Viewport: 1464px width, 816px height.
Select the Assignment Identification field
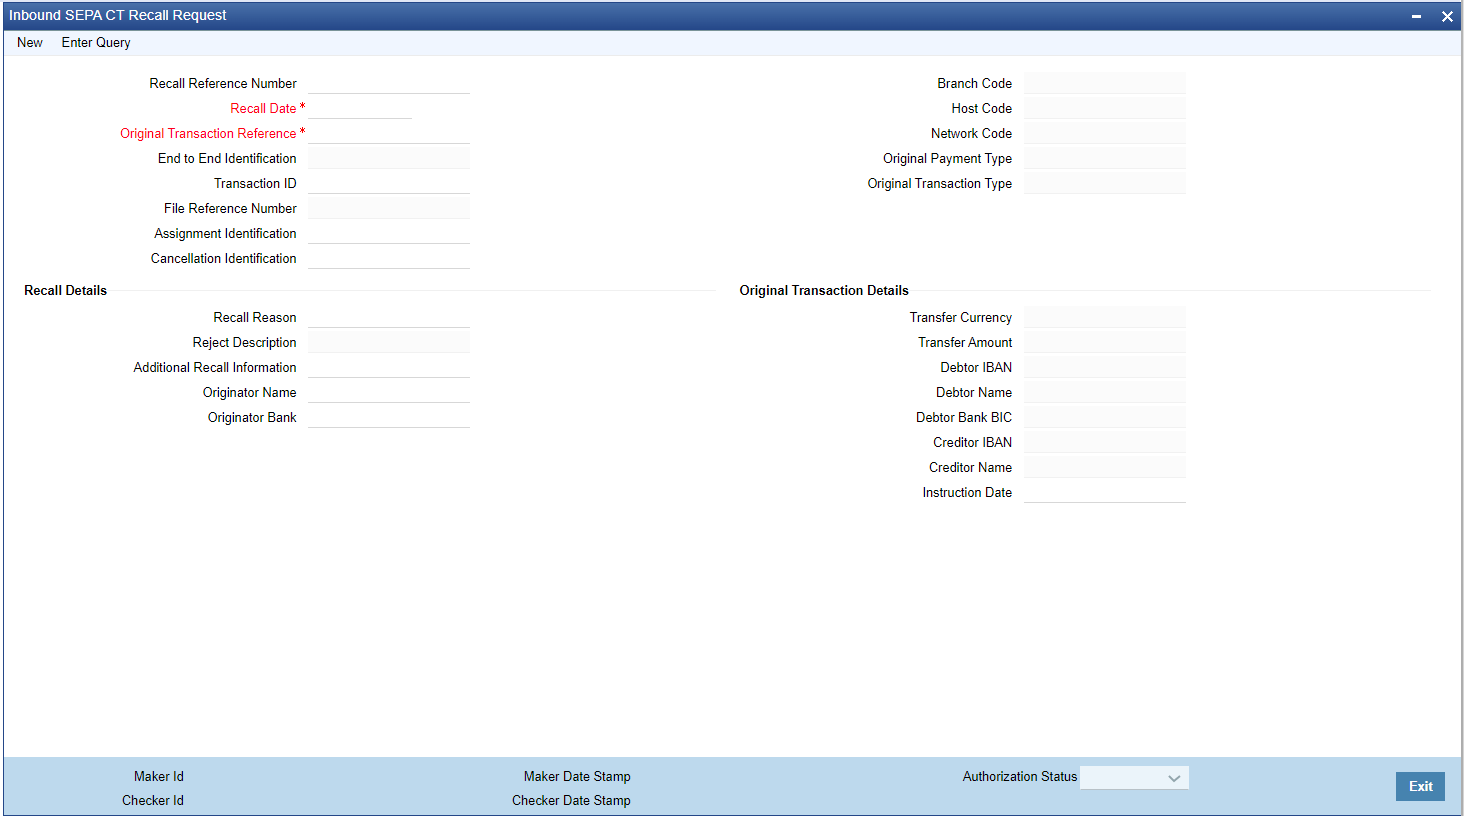389,233
